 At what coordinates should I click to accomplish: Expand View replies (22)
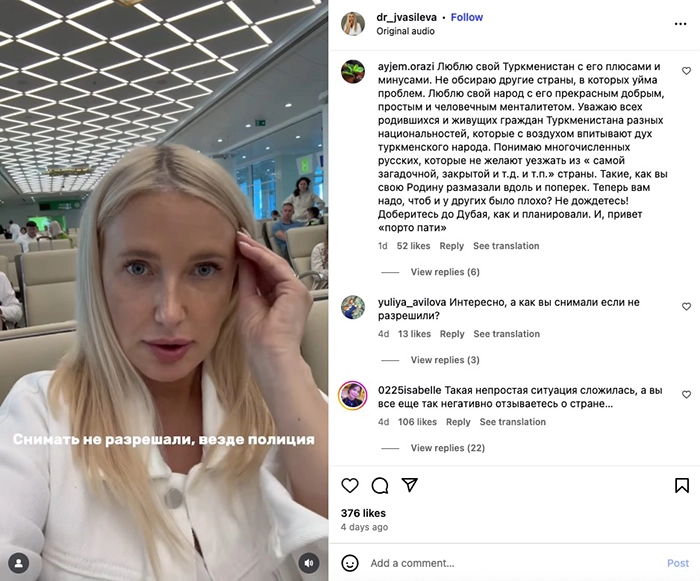point(448,448)
